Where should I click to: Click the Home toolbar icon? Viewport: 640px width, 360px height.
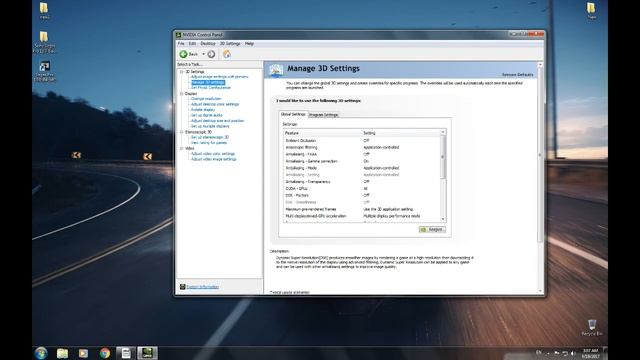227,54
